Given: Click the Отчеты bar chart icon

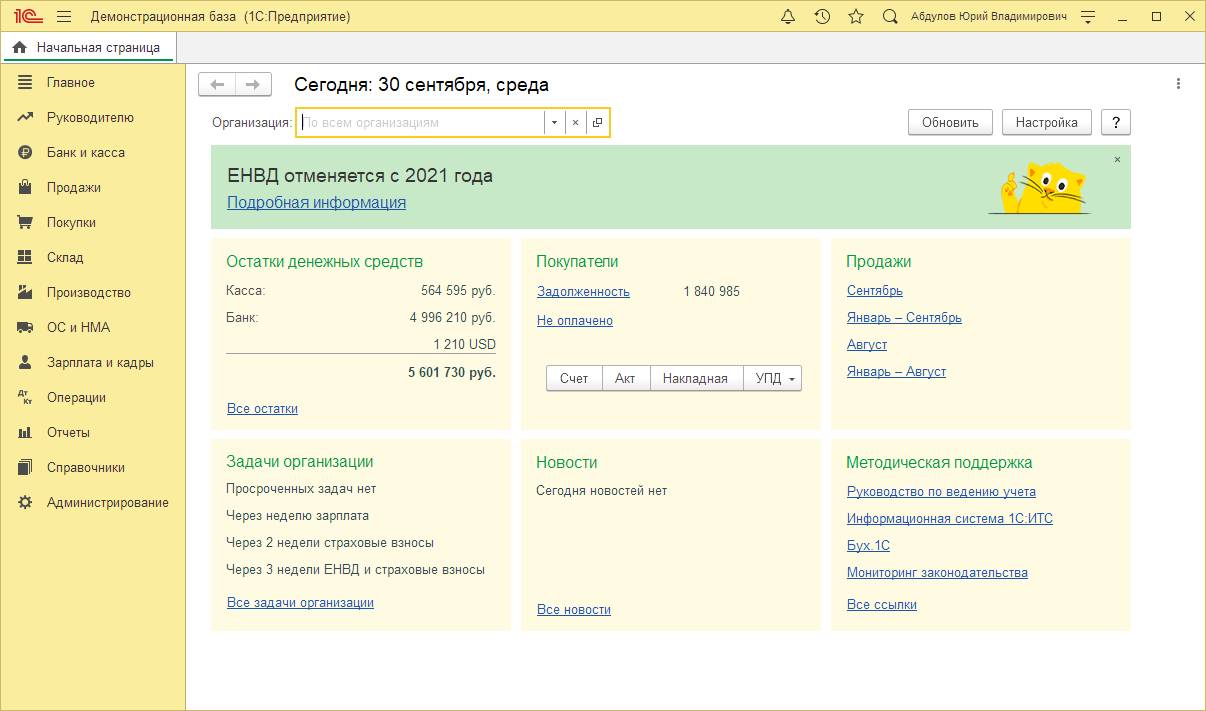Looking at the screenshot, I should click(25, 433).
